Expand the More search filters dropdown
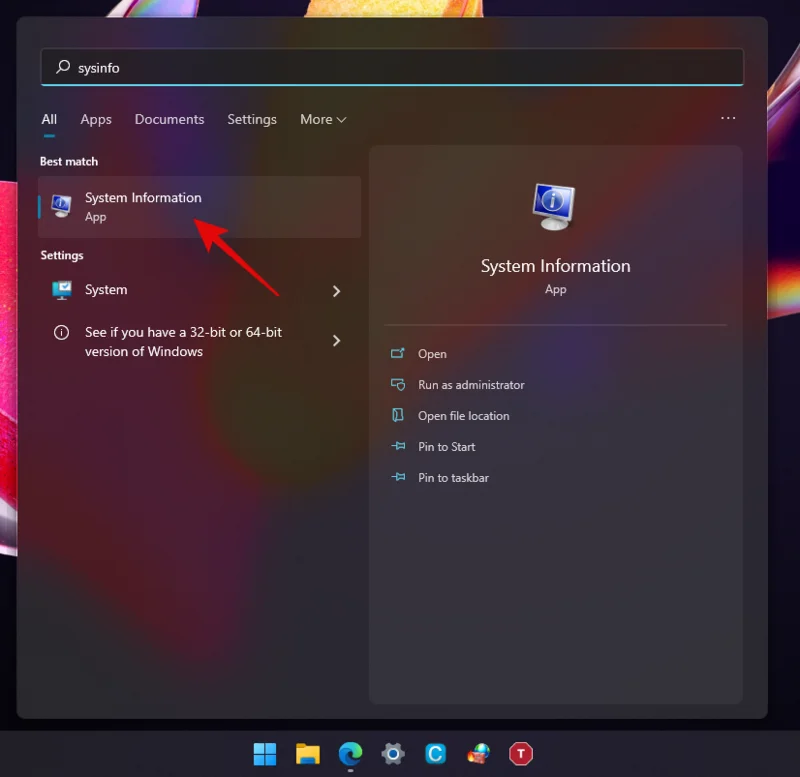 [x=322, y=119]
